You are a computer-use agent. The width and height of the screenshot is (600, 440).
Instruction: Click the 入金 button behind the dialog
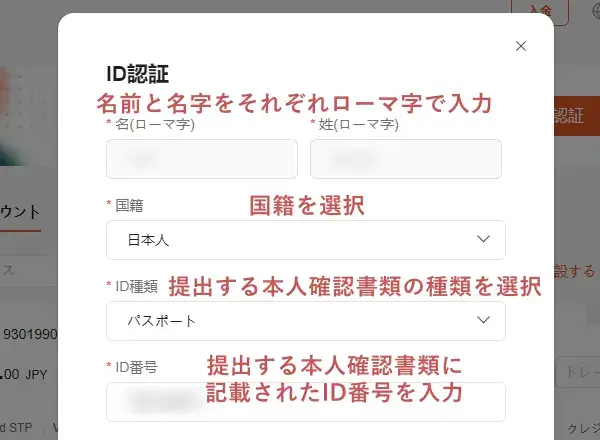click(540, 12)
